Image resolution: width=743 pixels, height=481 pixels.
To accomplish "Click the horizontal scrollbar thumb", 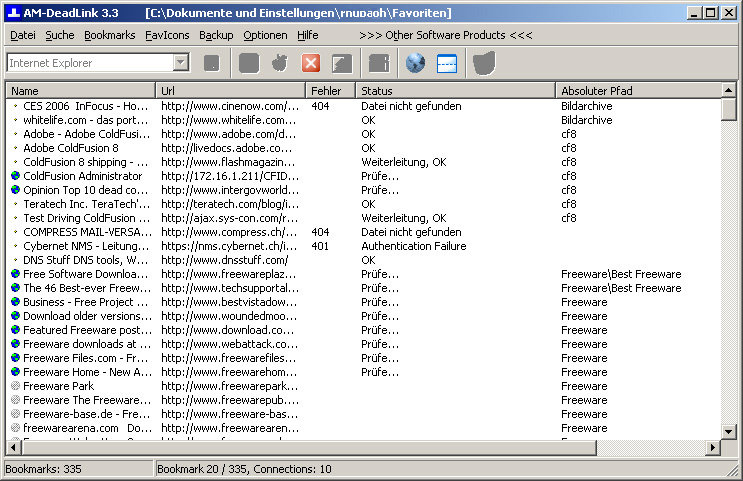I will 308,447.
